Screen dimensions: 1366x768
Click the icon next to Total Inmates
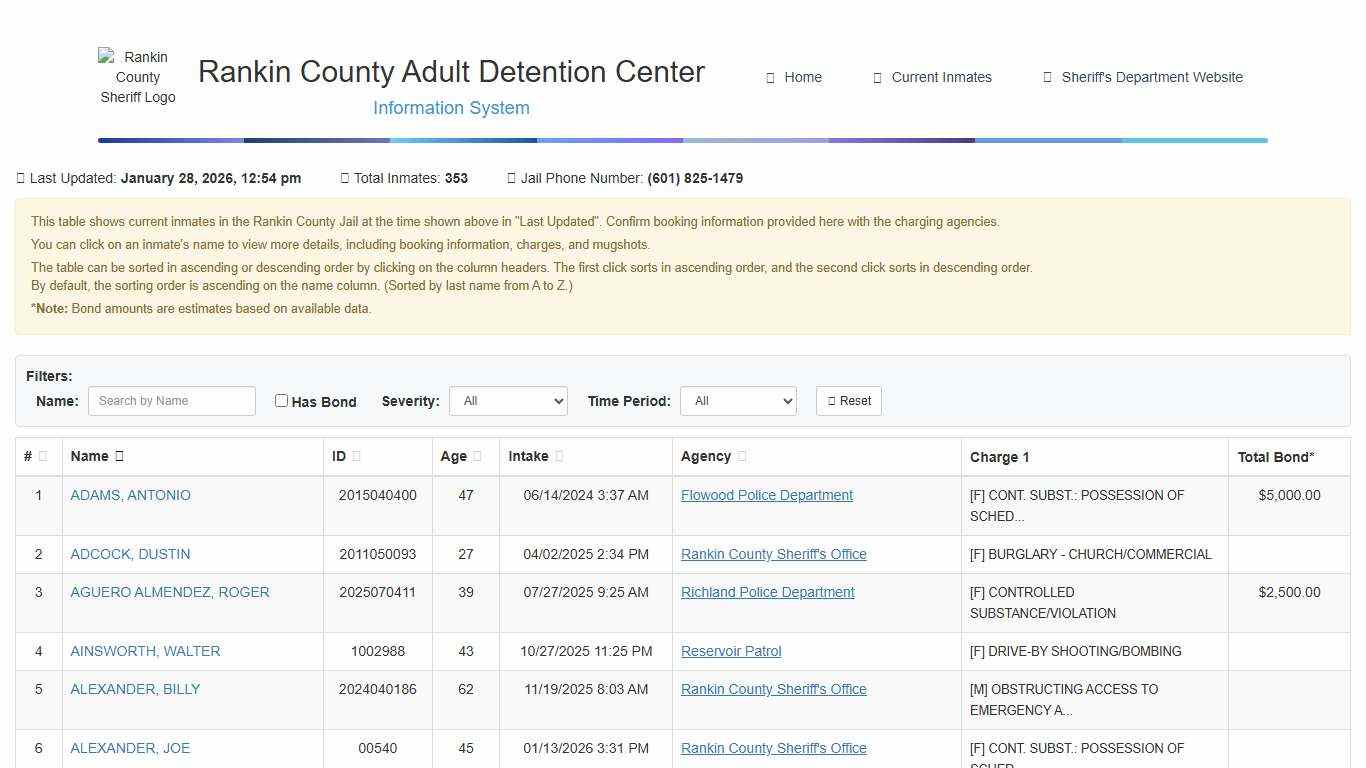(342, 178)
